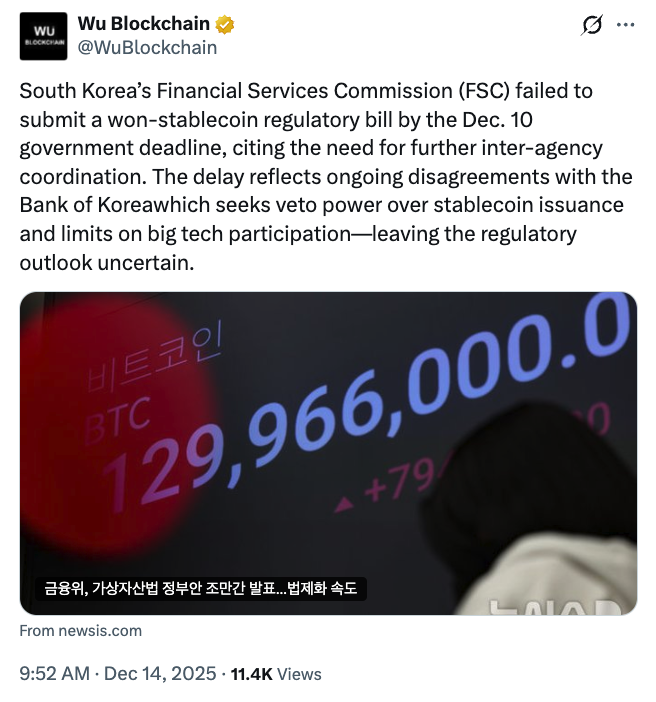Viewport: 656px width, 702px height.
Task: Click the 129,966,000 price in the image
Action: coord(370,410)
